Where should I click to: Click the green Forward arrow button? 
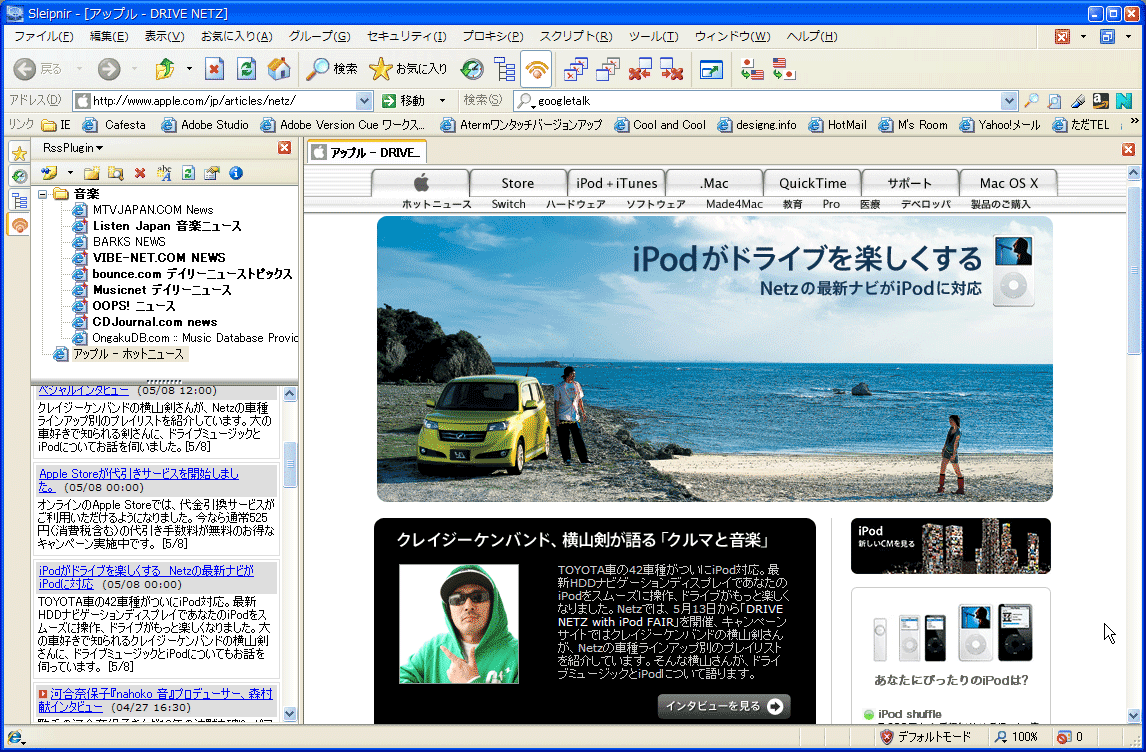click(109, 69)
